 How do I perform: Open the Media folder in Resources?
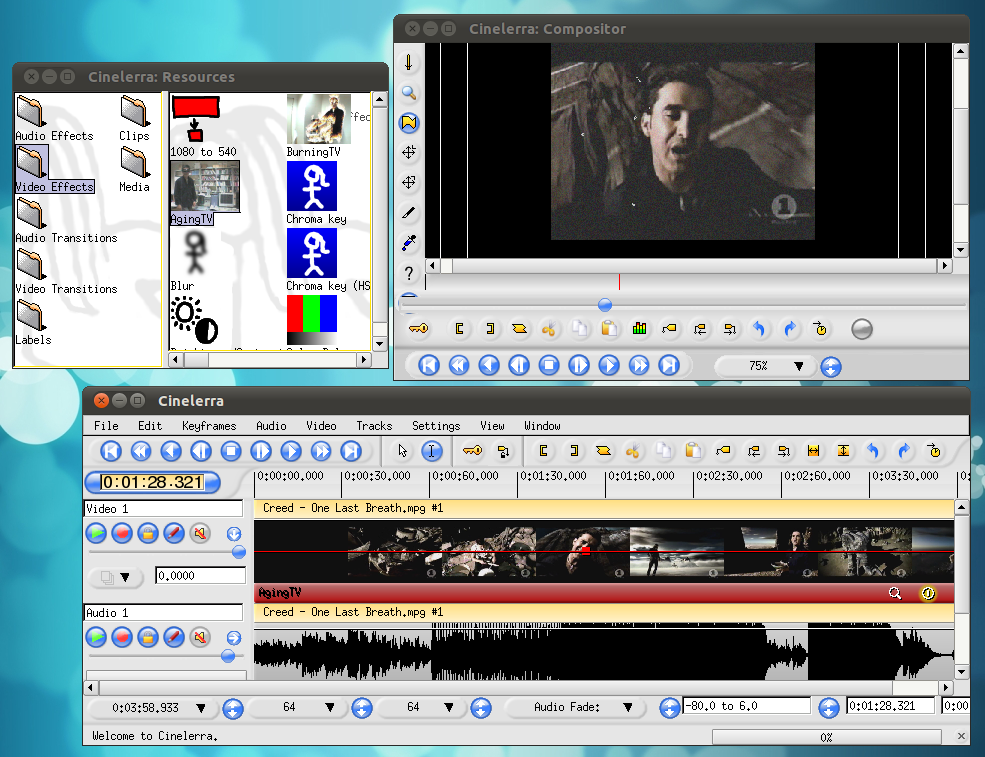tap(134, 170)
